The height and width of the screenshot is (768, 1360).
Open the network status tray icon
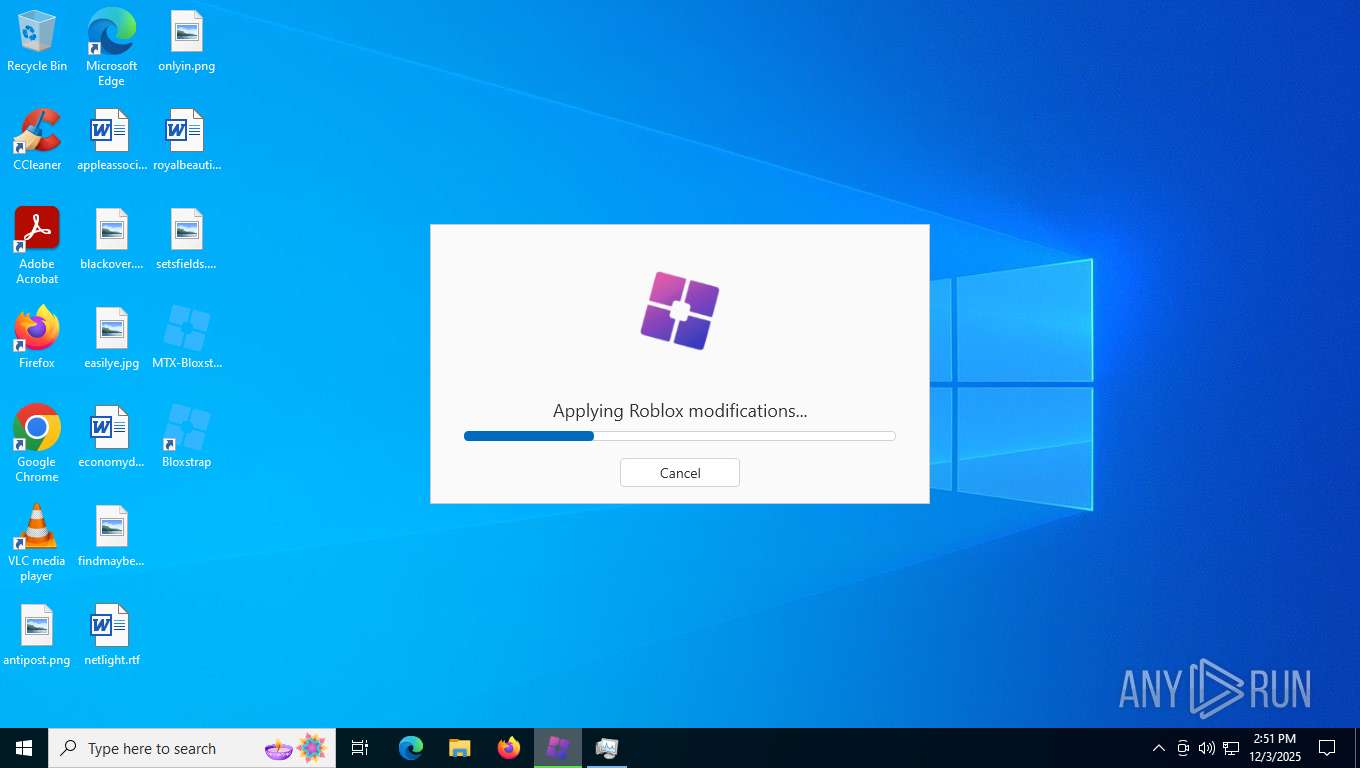[x=1231, y=748]
